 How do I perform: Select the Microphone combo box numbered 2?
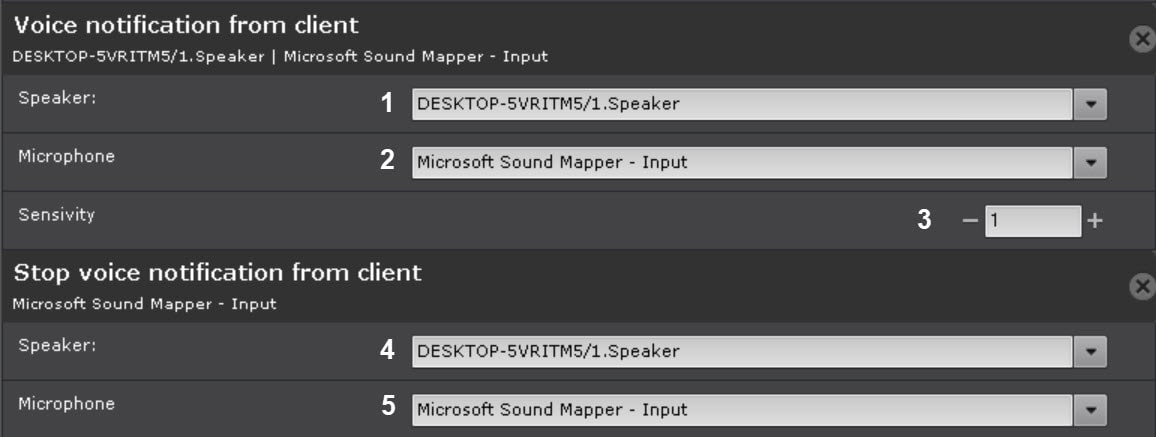click(x=742, y=162)
